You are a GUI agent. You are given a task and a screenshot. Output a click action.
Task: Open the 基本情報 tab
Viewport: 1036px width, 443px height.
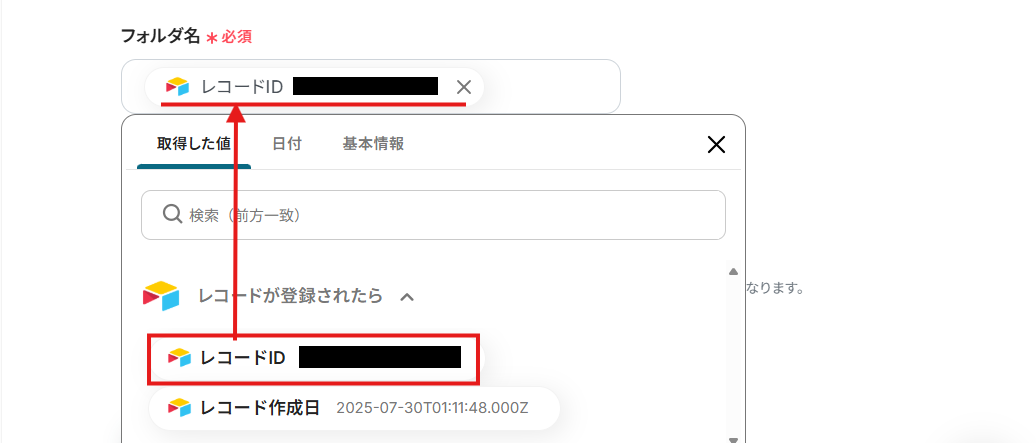click(373, 143)
